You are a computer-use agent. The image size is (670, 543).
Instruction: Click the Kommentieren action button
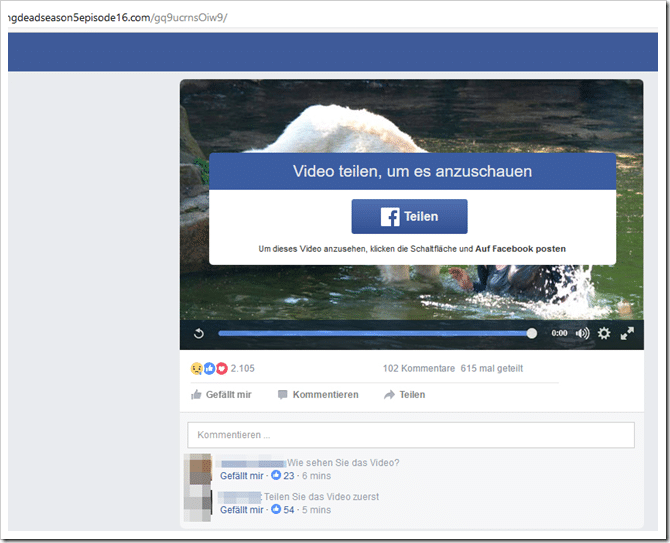click(318, 394)
